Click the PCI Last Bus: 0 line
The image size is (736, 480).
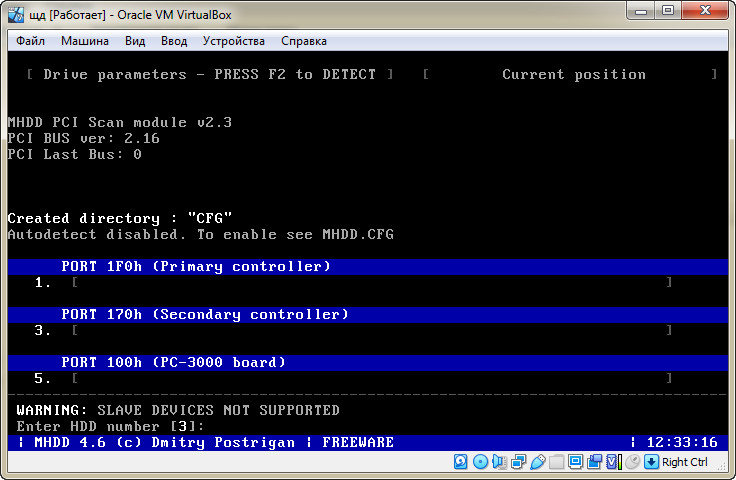click(x=75, y=154)
